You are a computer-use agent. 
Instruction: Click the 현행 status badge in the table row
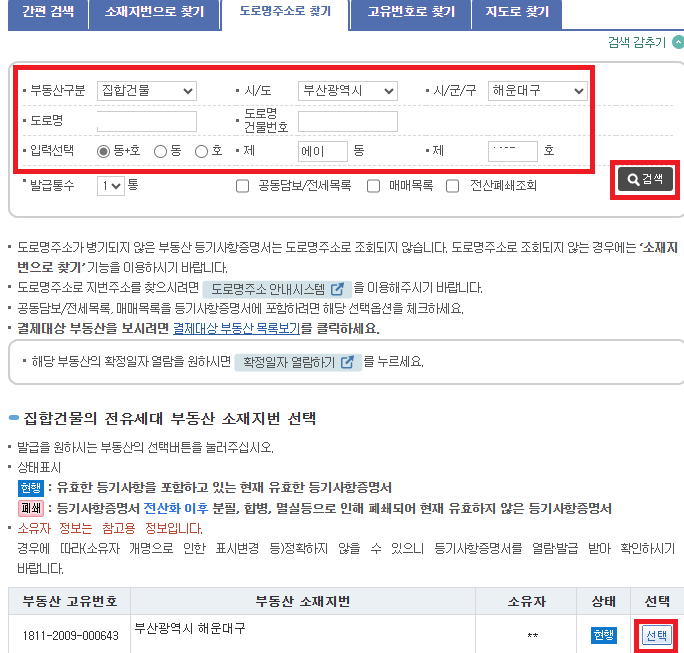[604, 635]
